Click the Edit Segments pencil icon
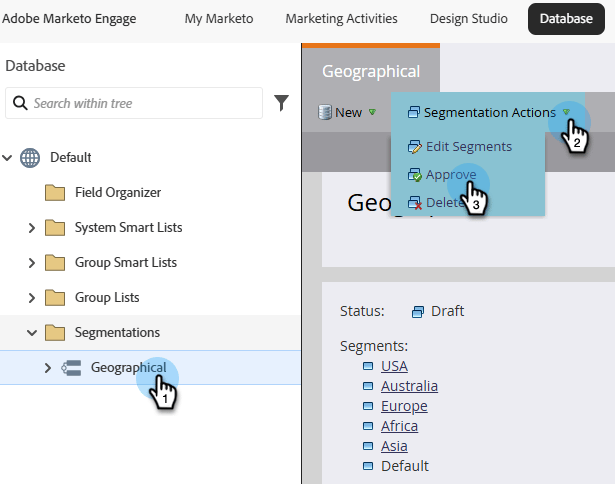Image resolution: width=615 pixels, height=485 pixels. click(x=415, y=147)
